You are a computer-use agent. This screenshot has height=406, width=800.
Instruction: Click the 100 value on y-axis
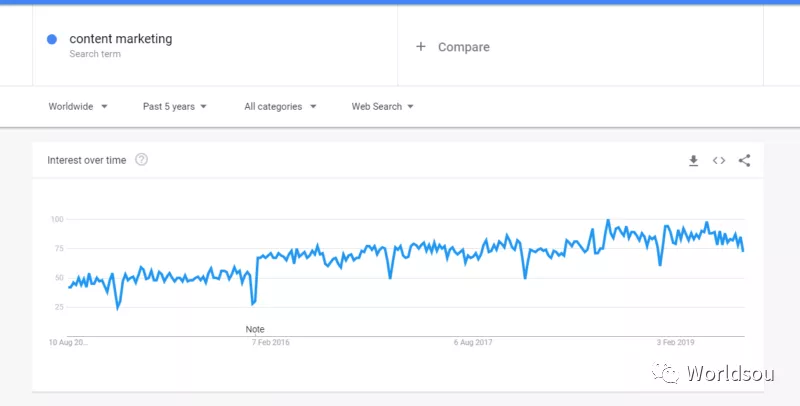click(x=57, y=219)
